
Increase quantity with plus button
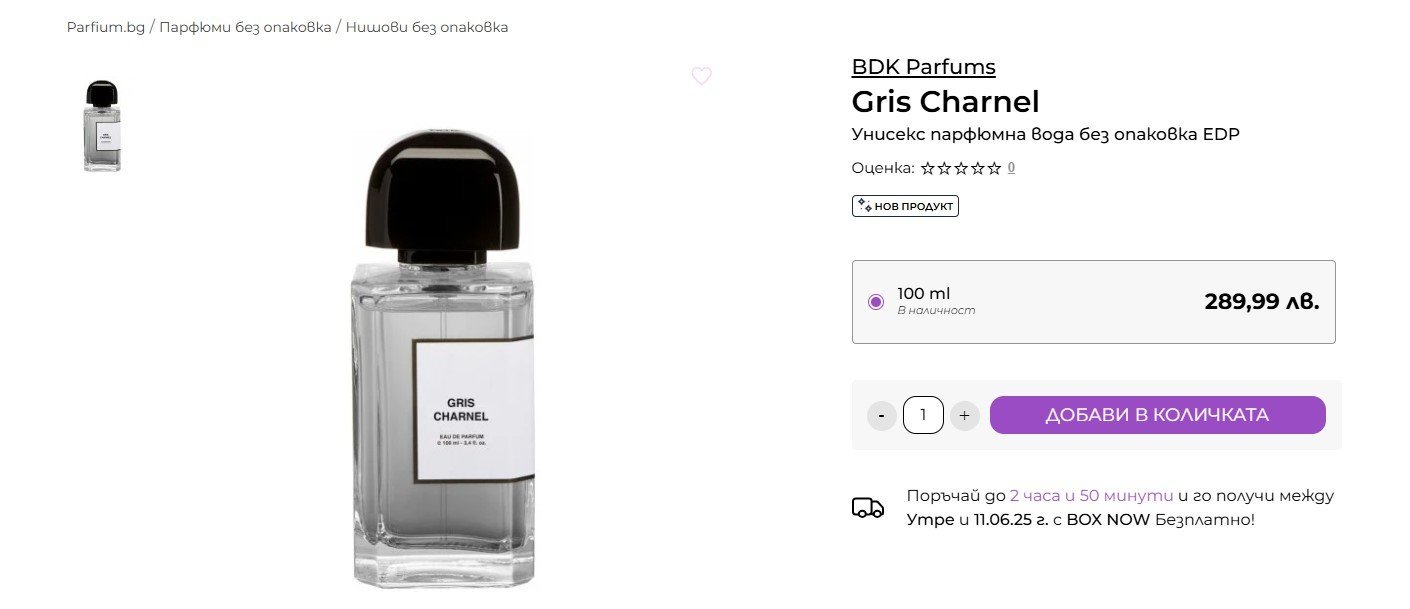tap(964, 415)
